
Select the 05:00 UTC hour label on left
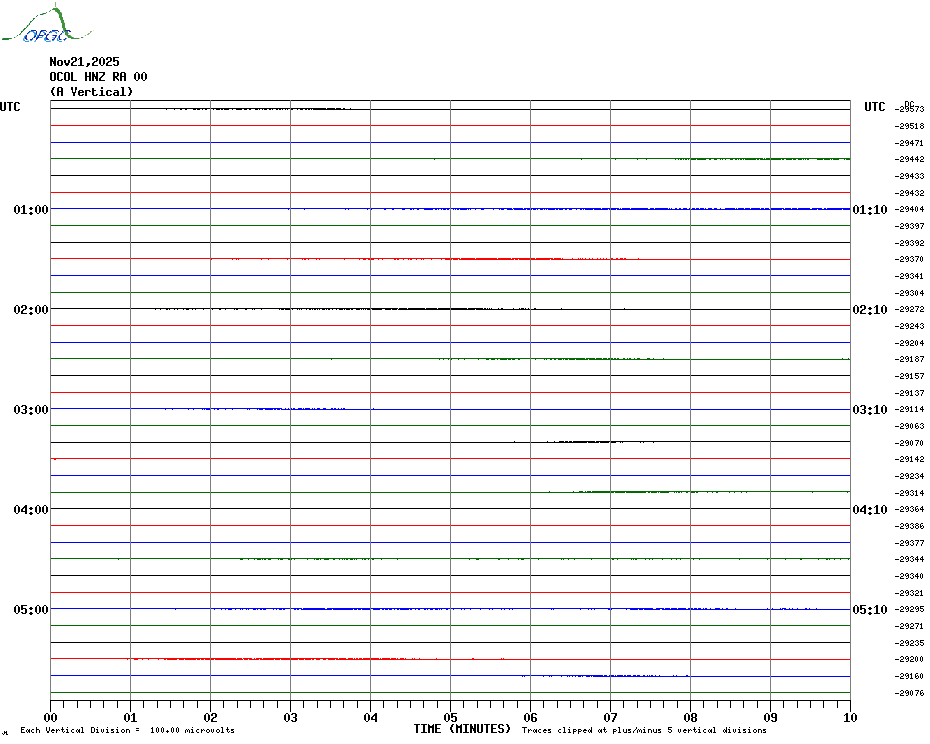point(31,610)
